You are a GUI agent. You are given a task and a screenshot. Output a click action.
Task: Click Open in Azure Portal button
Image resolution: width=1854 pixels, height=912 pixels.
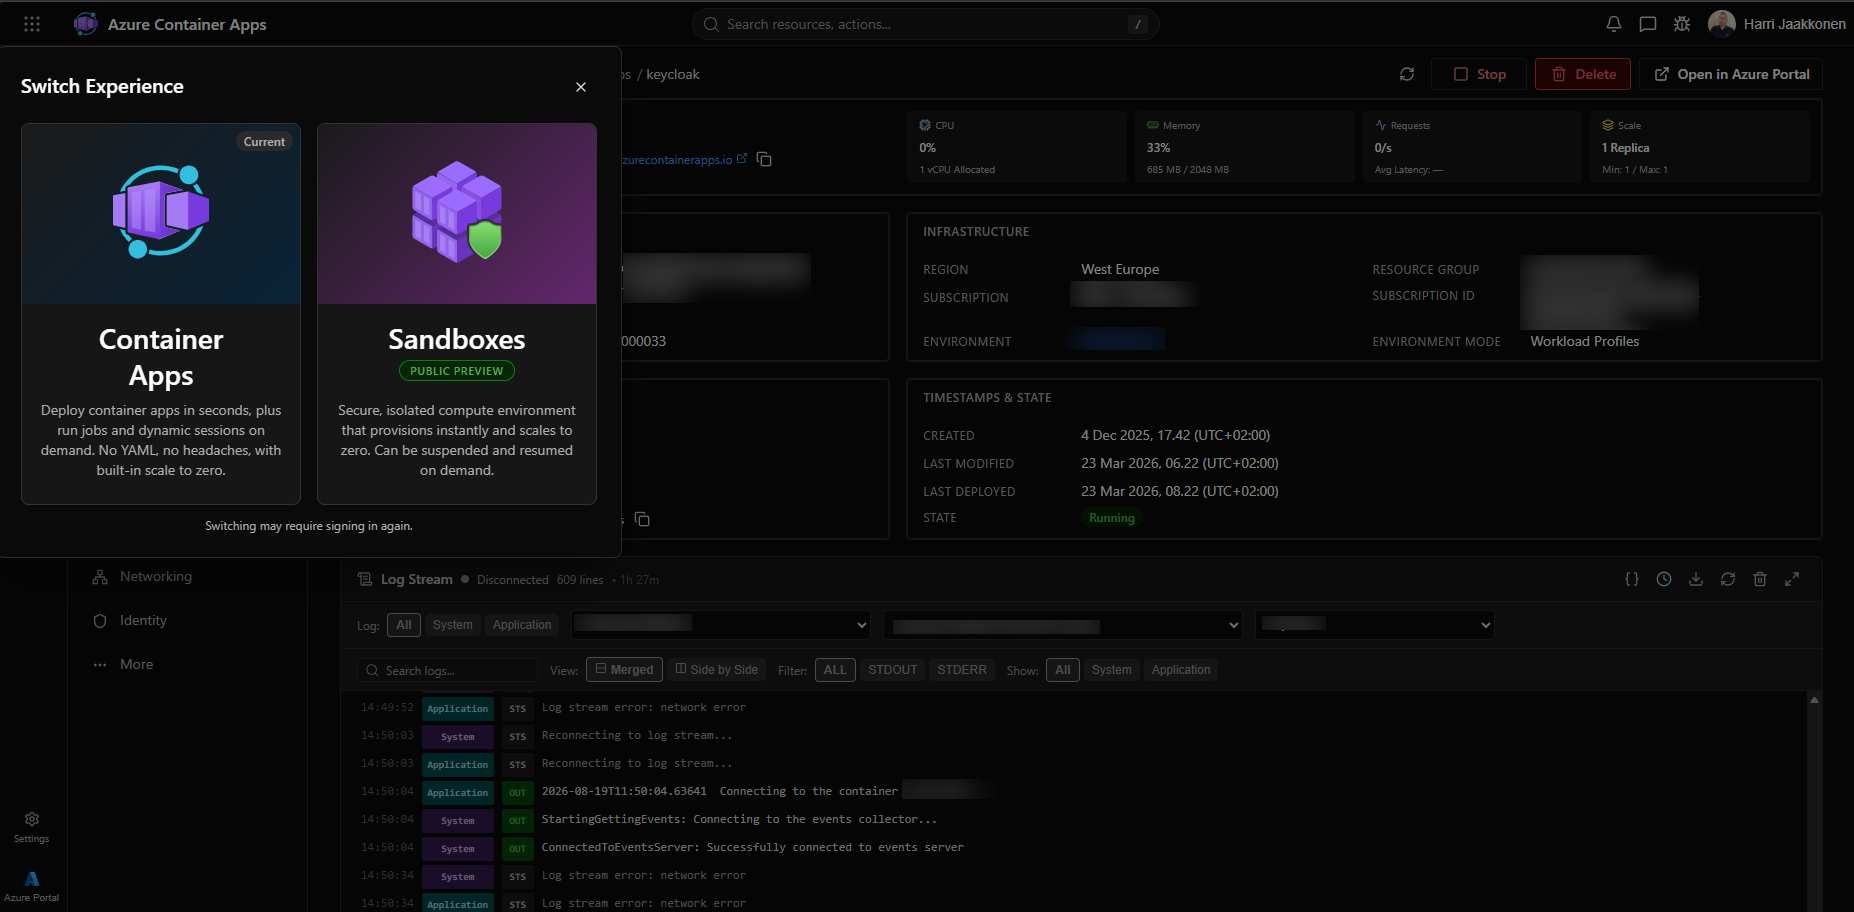coord(1731,74)
